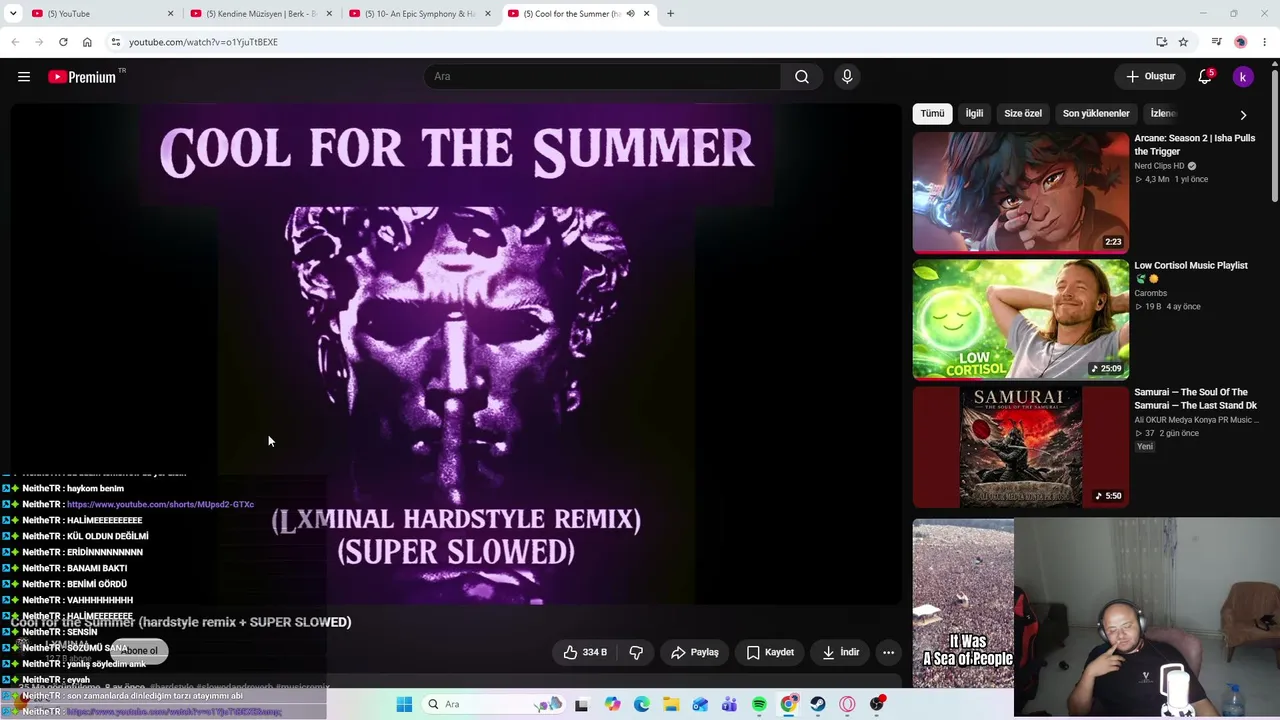The width and height of the screenshot is (1280, 720).
Task: Close the Kendine Müzisyen tab
Action: (x=329, y=14)
